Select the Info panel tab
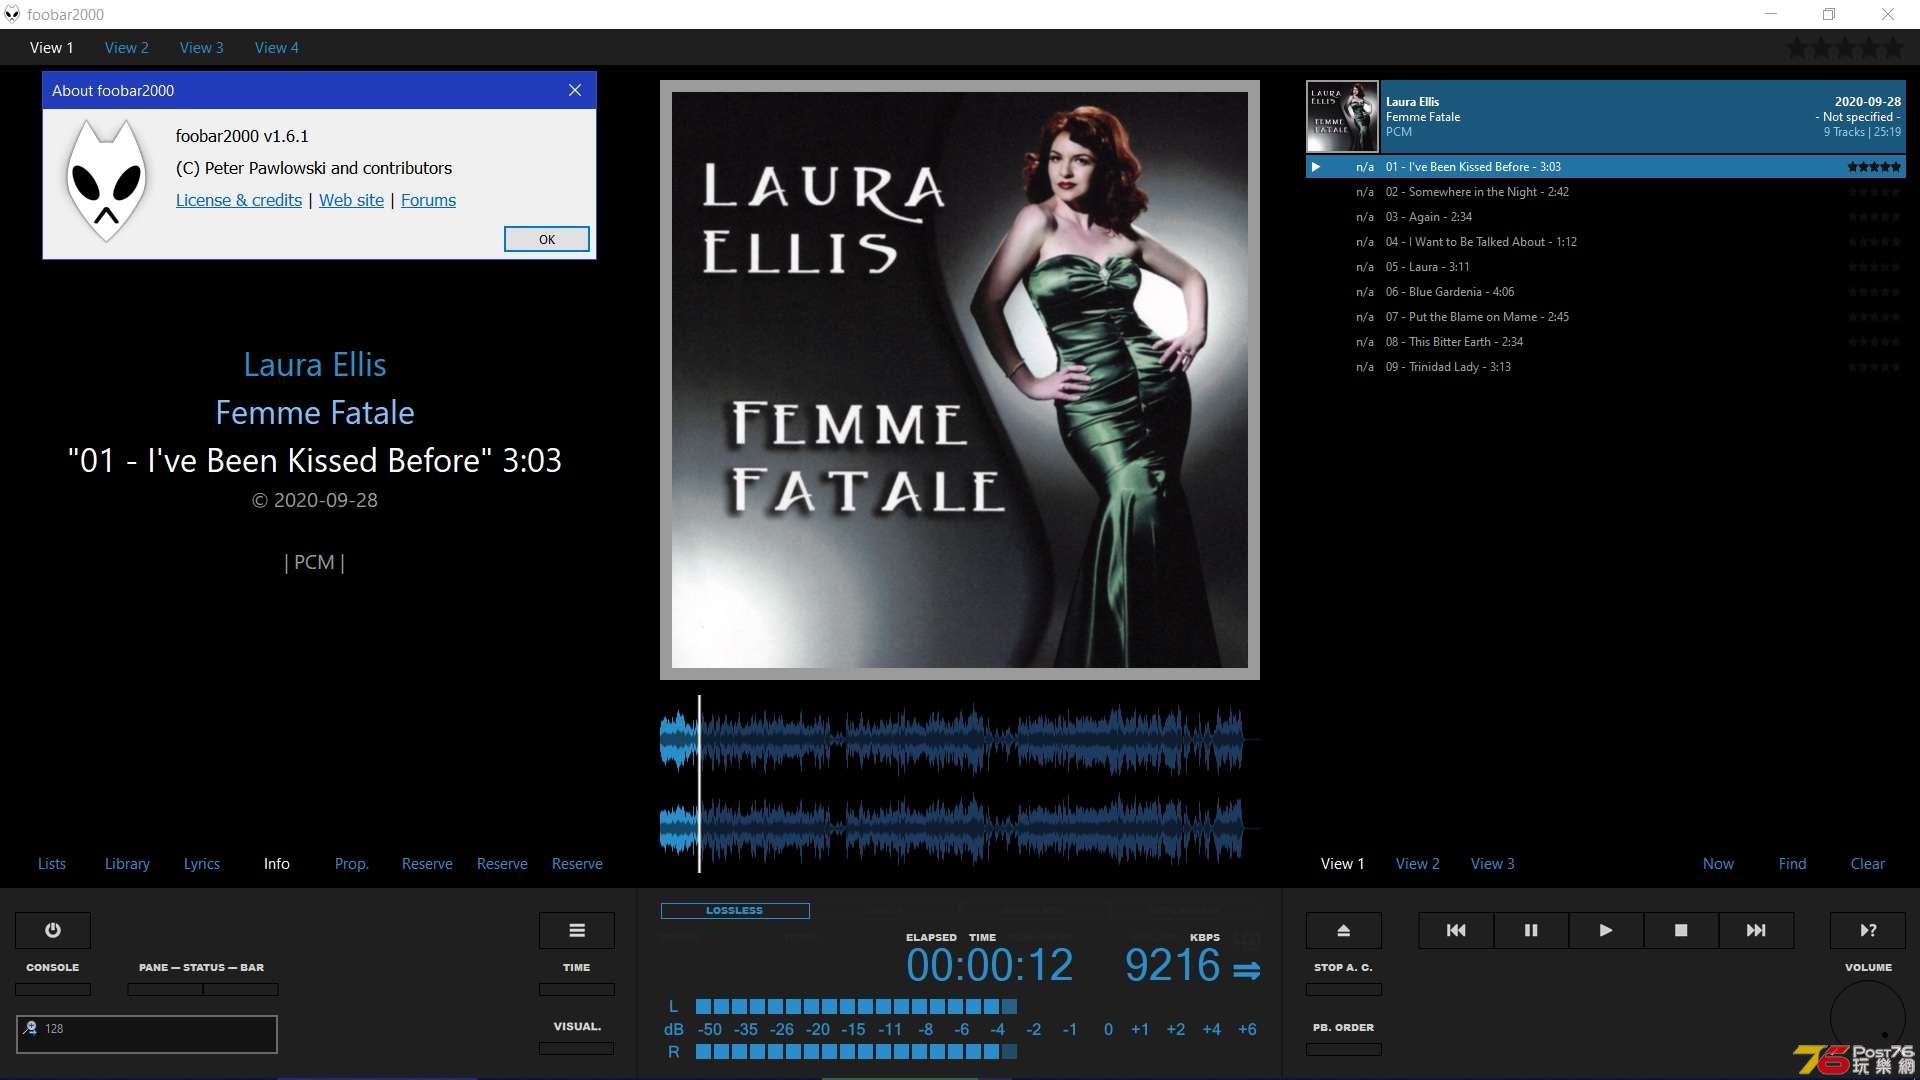This screenshot has width=1920, height=1080. [277, 864]
